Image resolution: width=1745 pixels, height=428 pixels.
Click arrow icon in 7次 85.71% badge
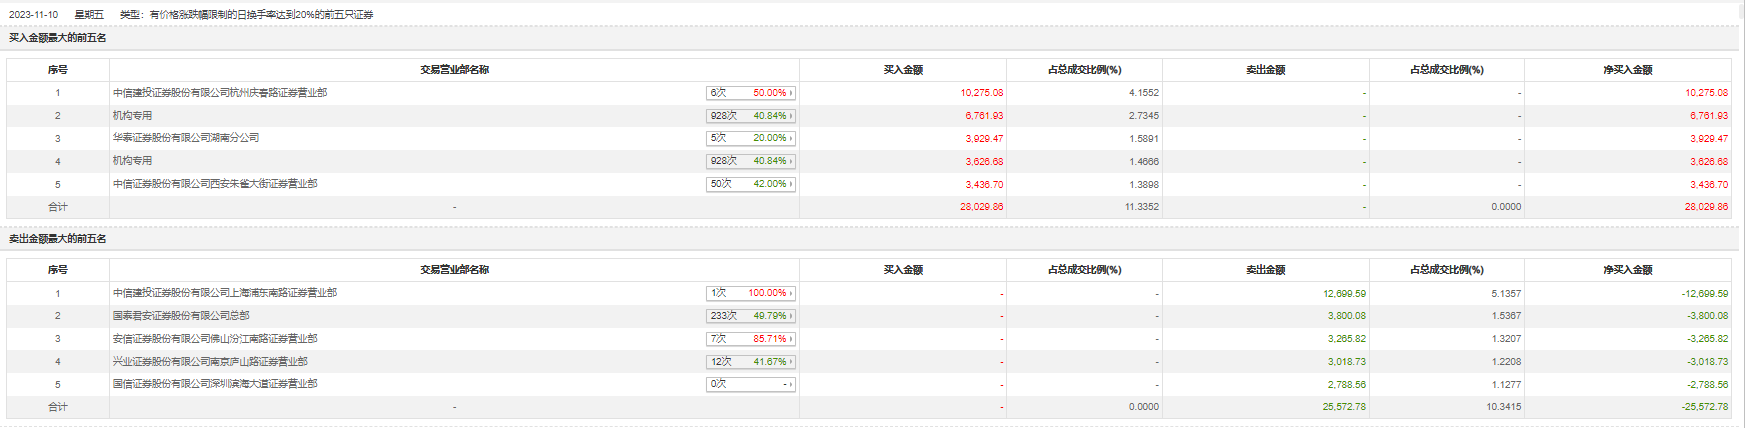[791, 339]
